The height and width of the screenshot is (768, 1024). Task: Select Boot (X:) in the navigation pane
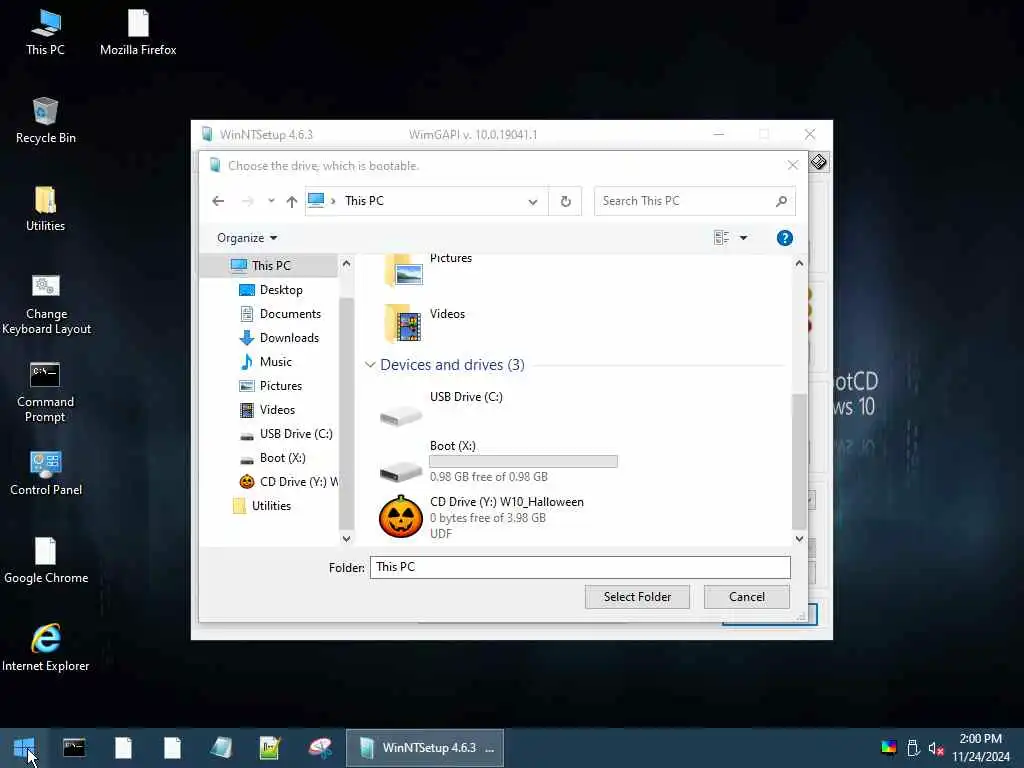coord(282,458)
